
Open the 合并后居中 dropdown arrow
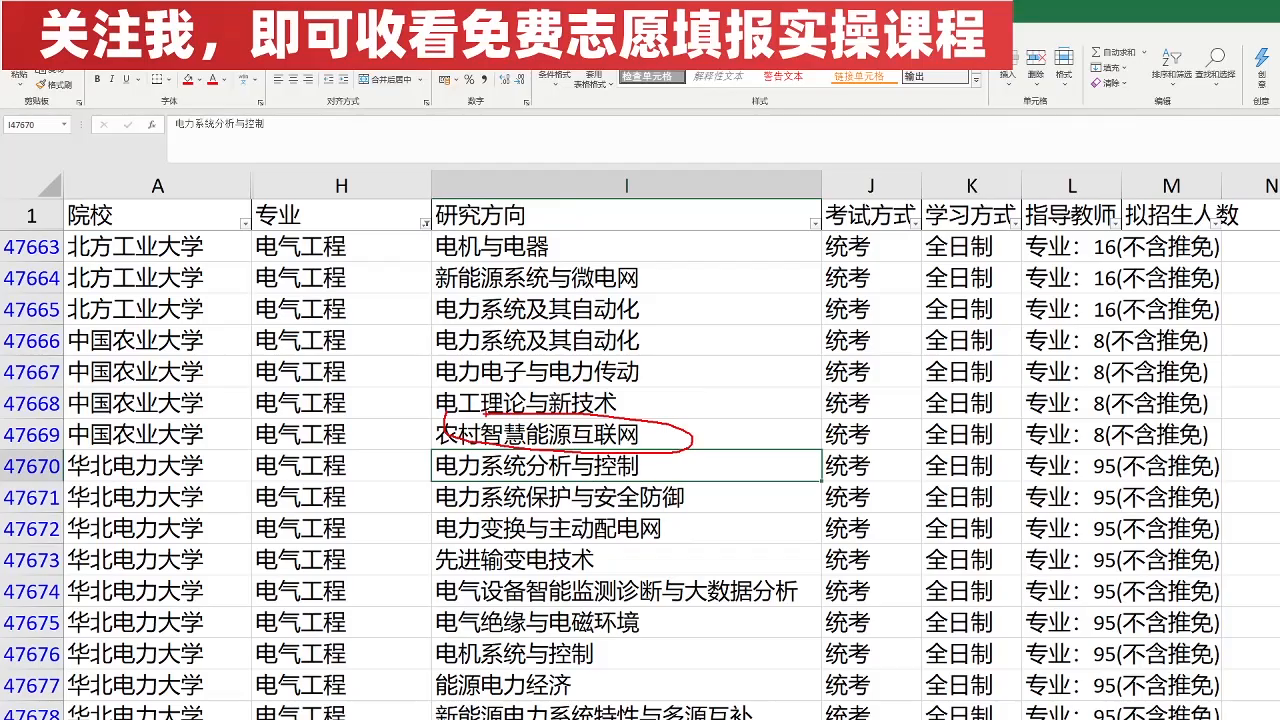(x=420, y=79)
